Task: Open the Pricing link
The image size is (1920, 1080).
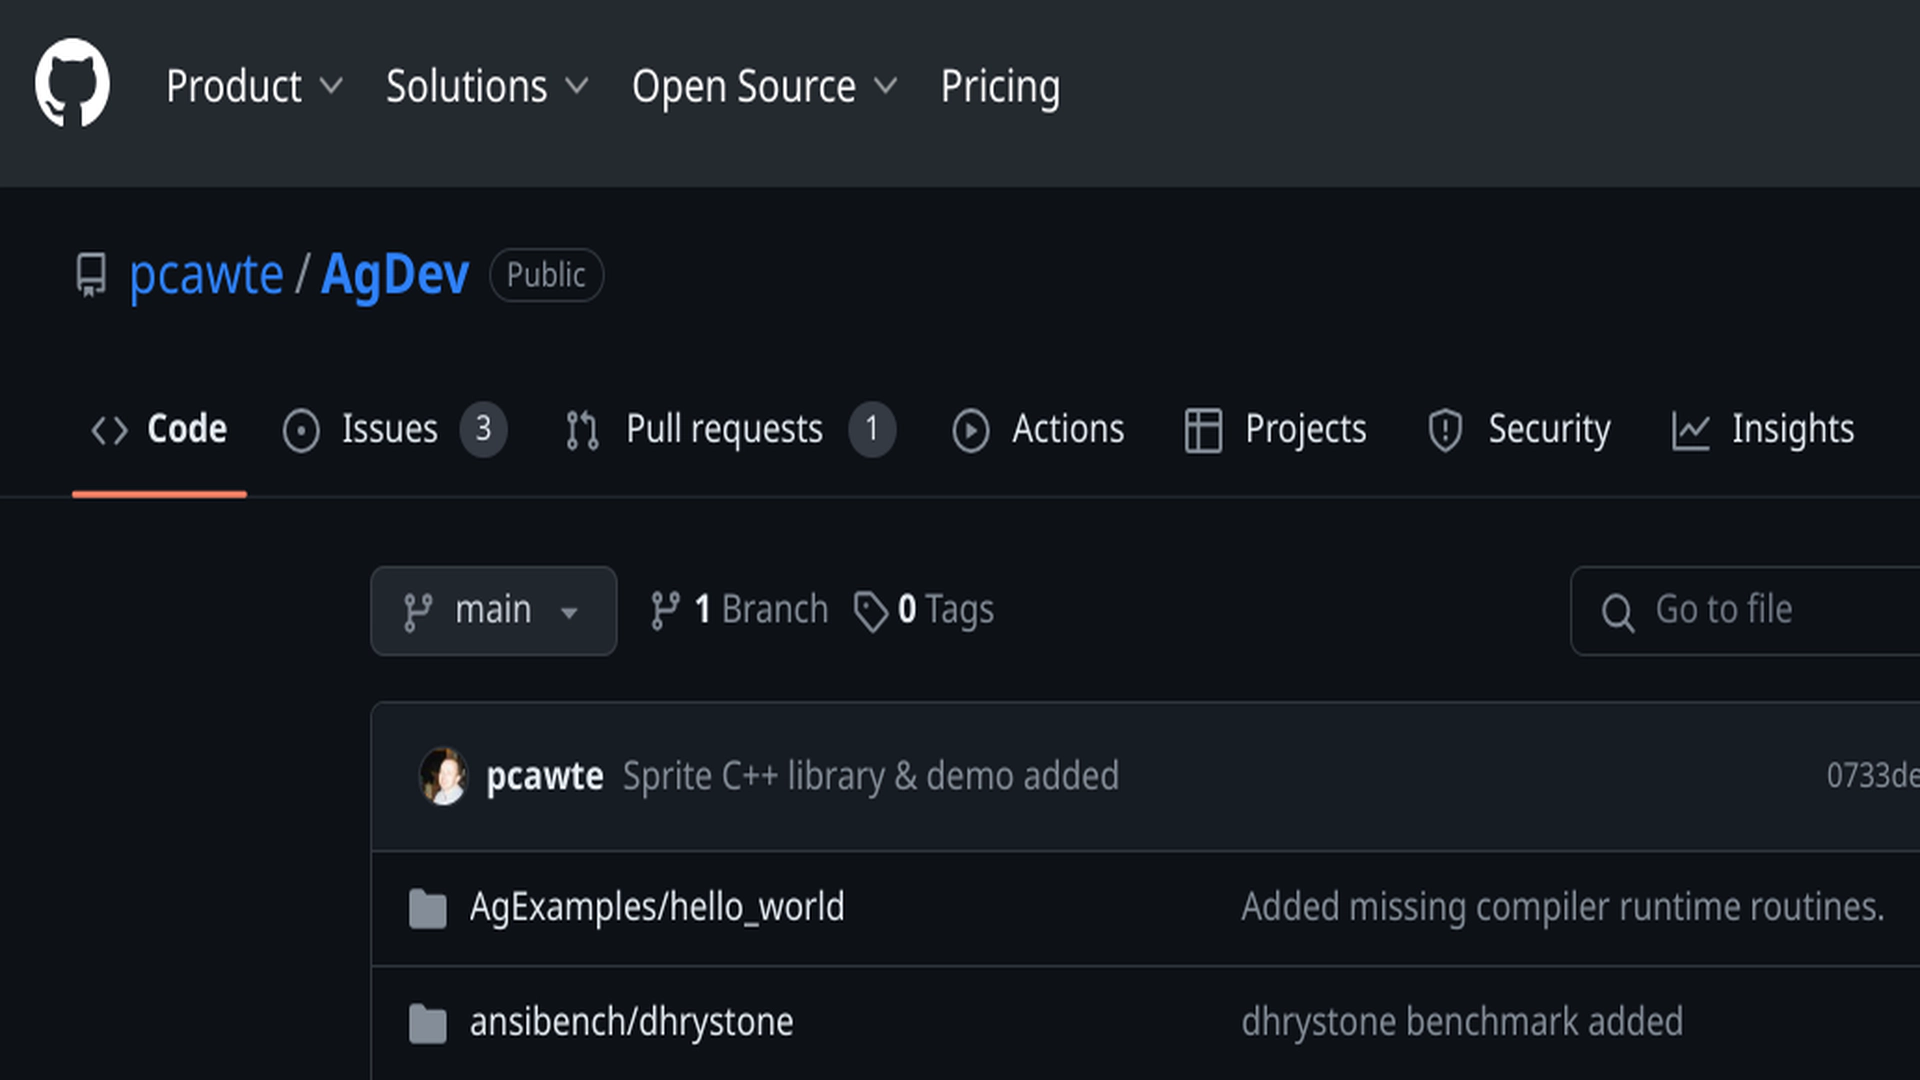Action: [x=1000, y=87]
